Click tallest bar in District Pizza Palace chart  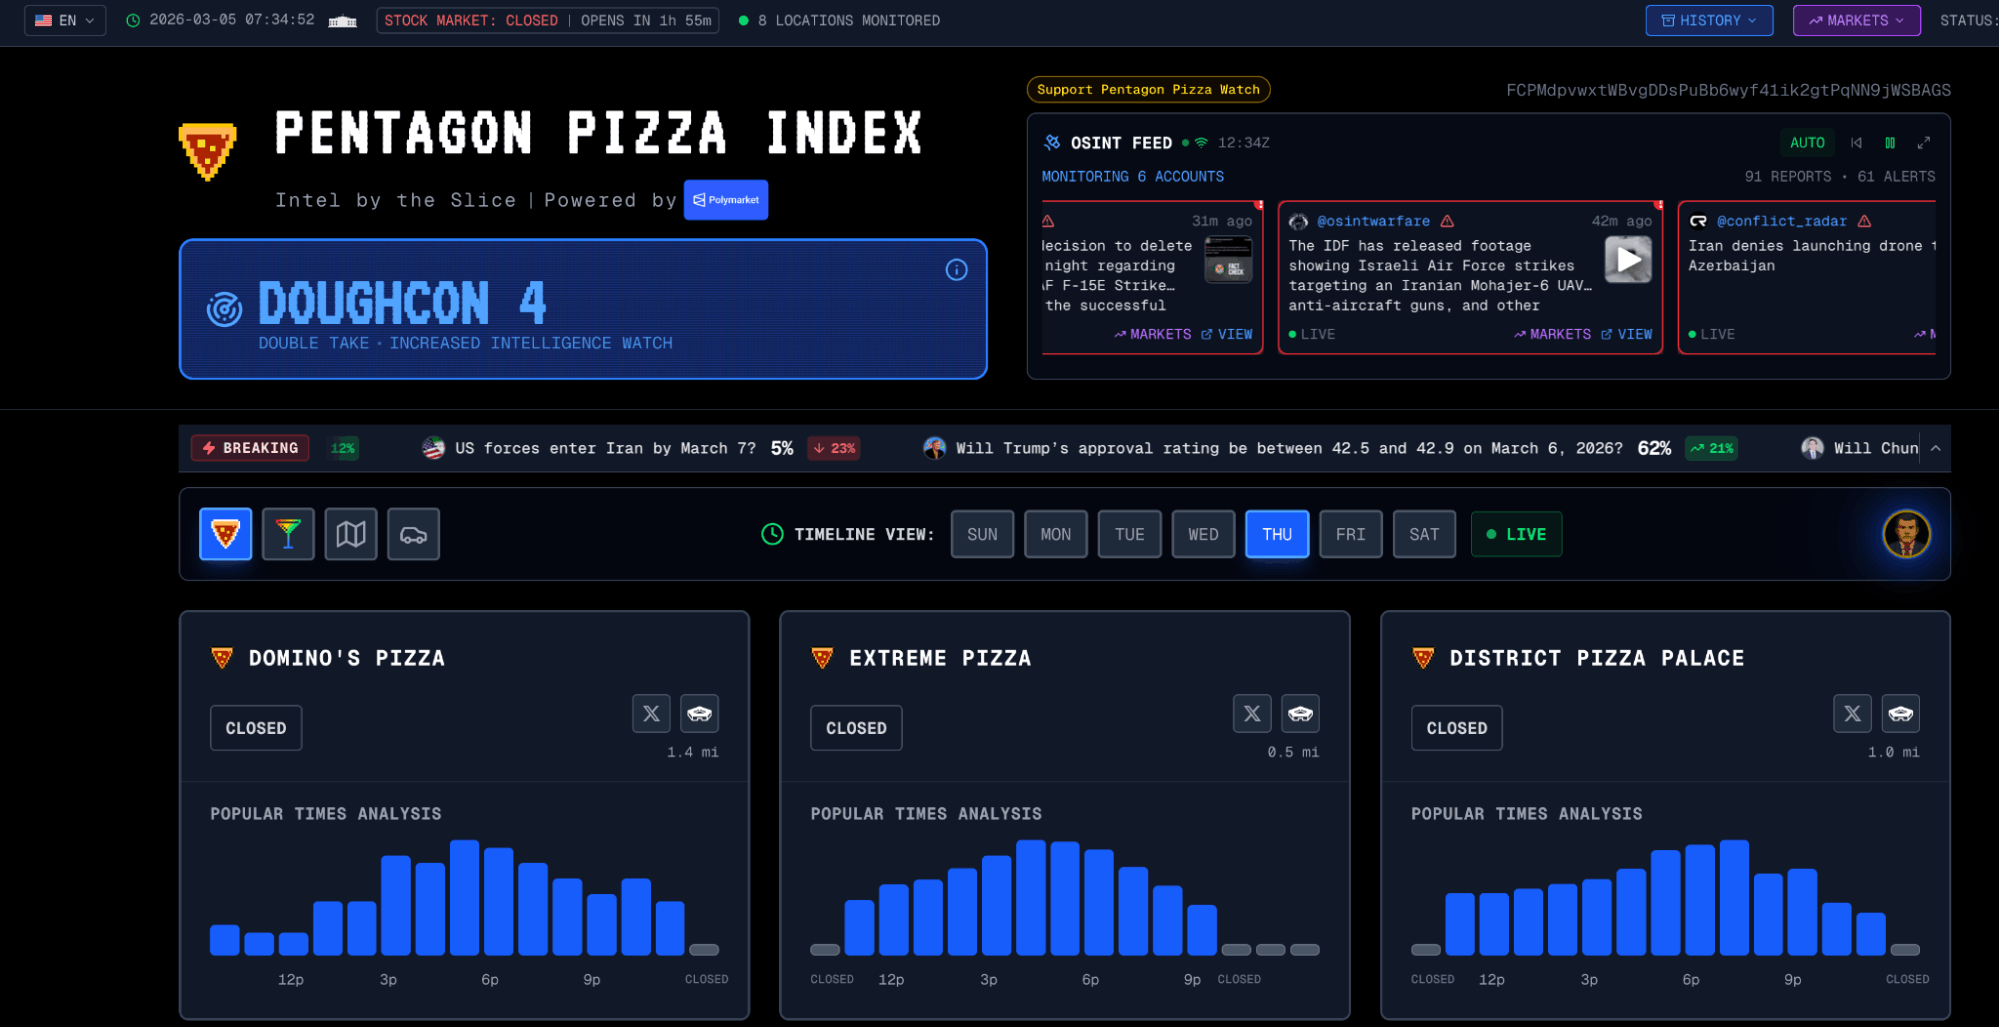click(x=1734, y=898)
